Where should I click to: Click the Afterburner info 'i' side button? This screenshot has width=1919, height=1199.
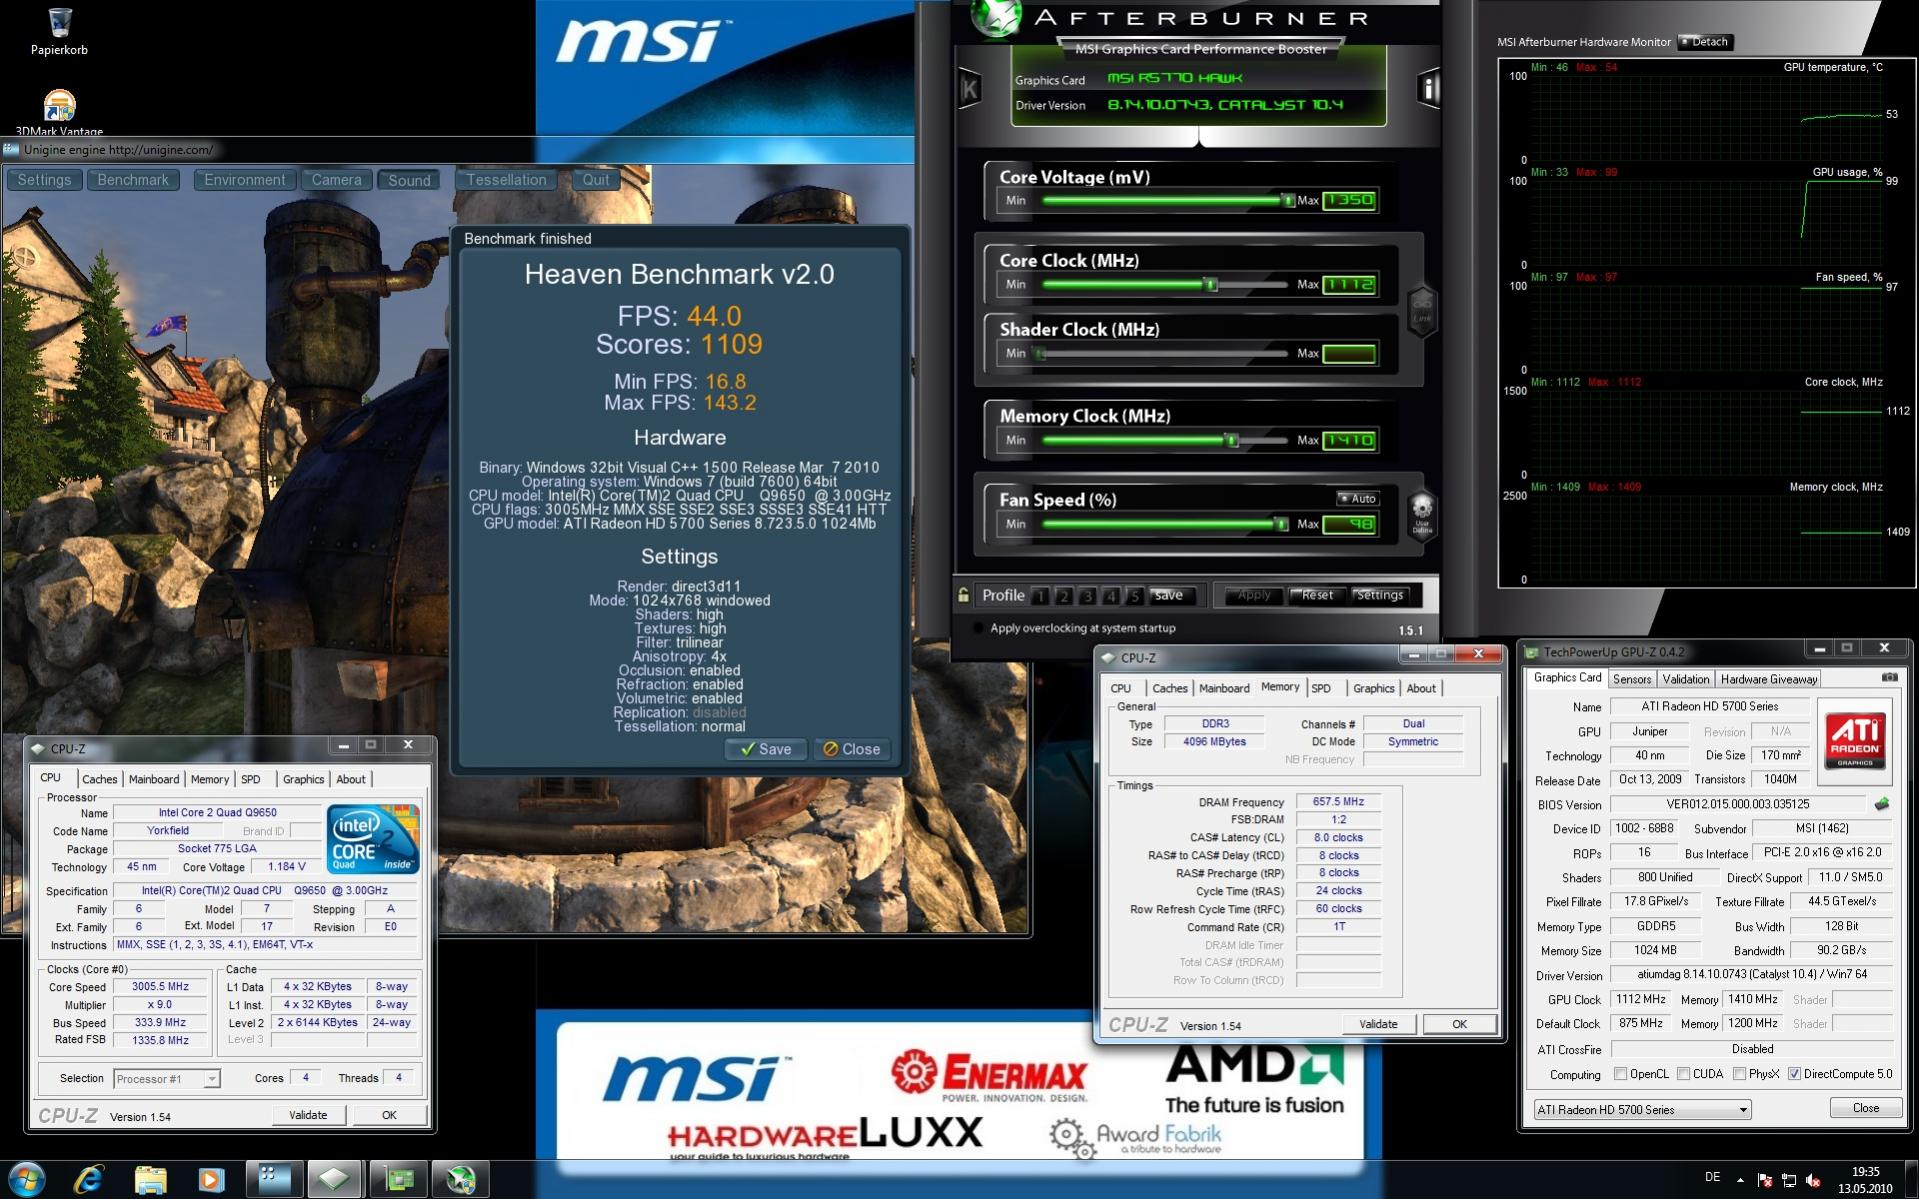pos(1428,88)
